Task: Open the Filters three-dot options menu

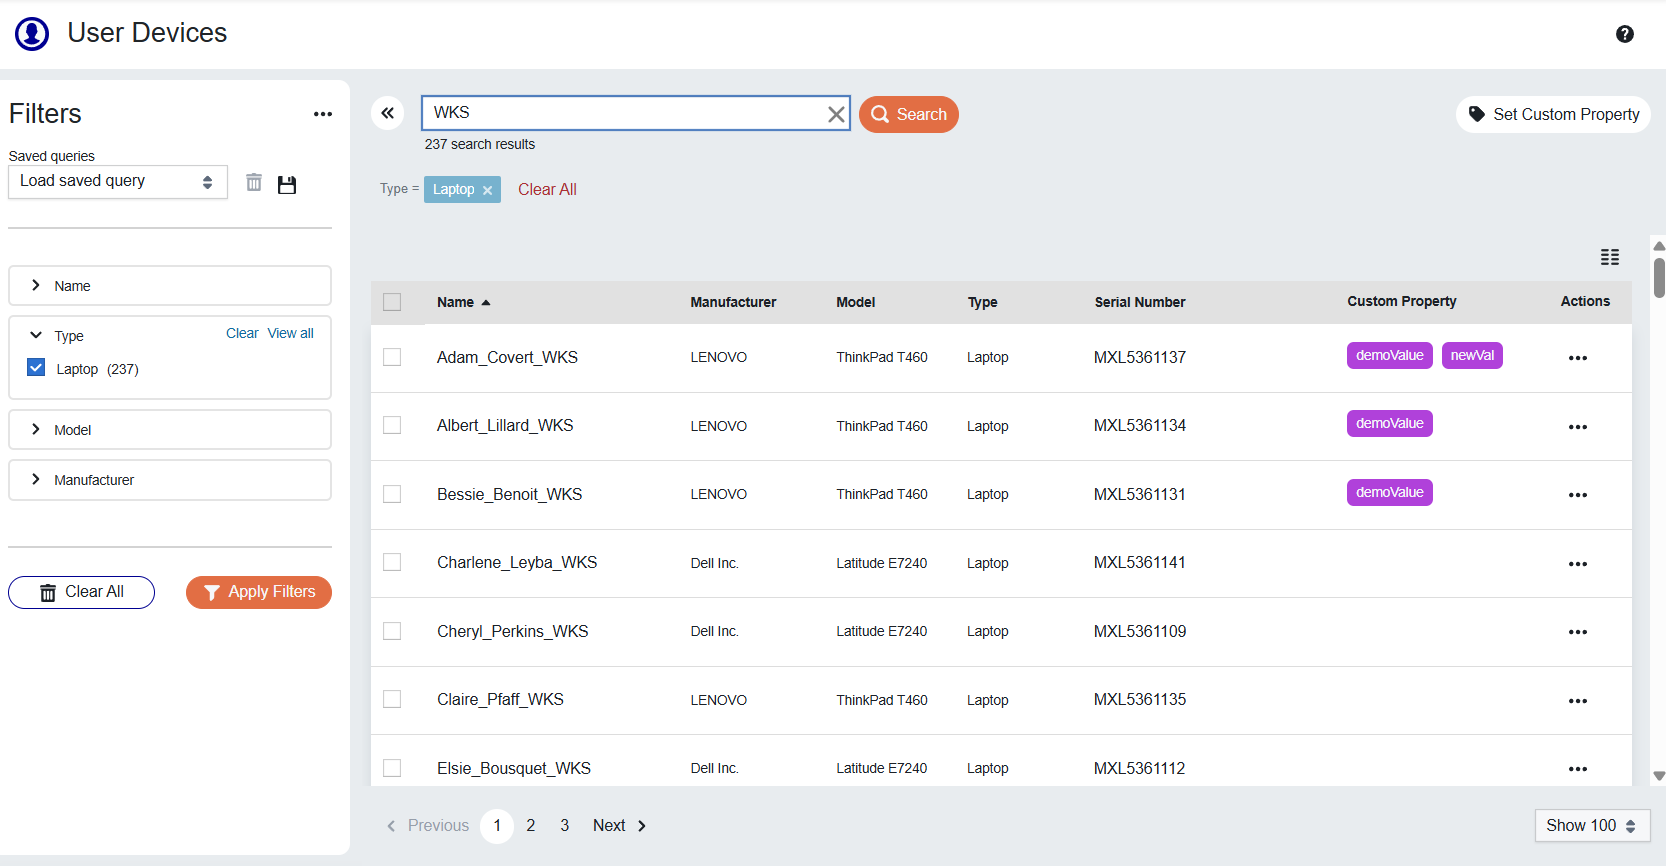Action: tap(322, 114)
